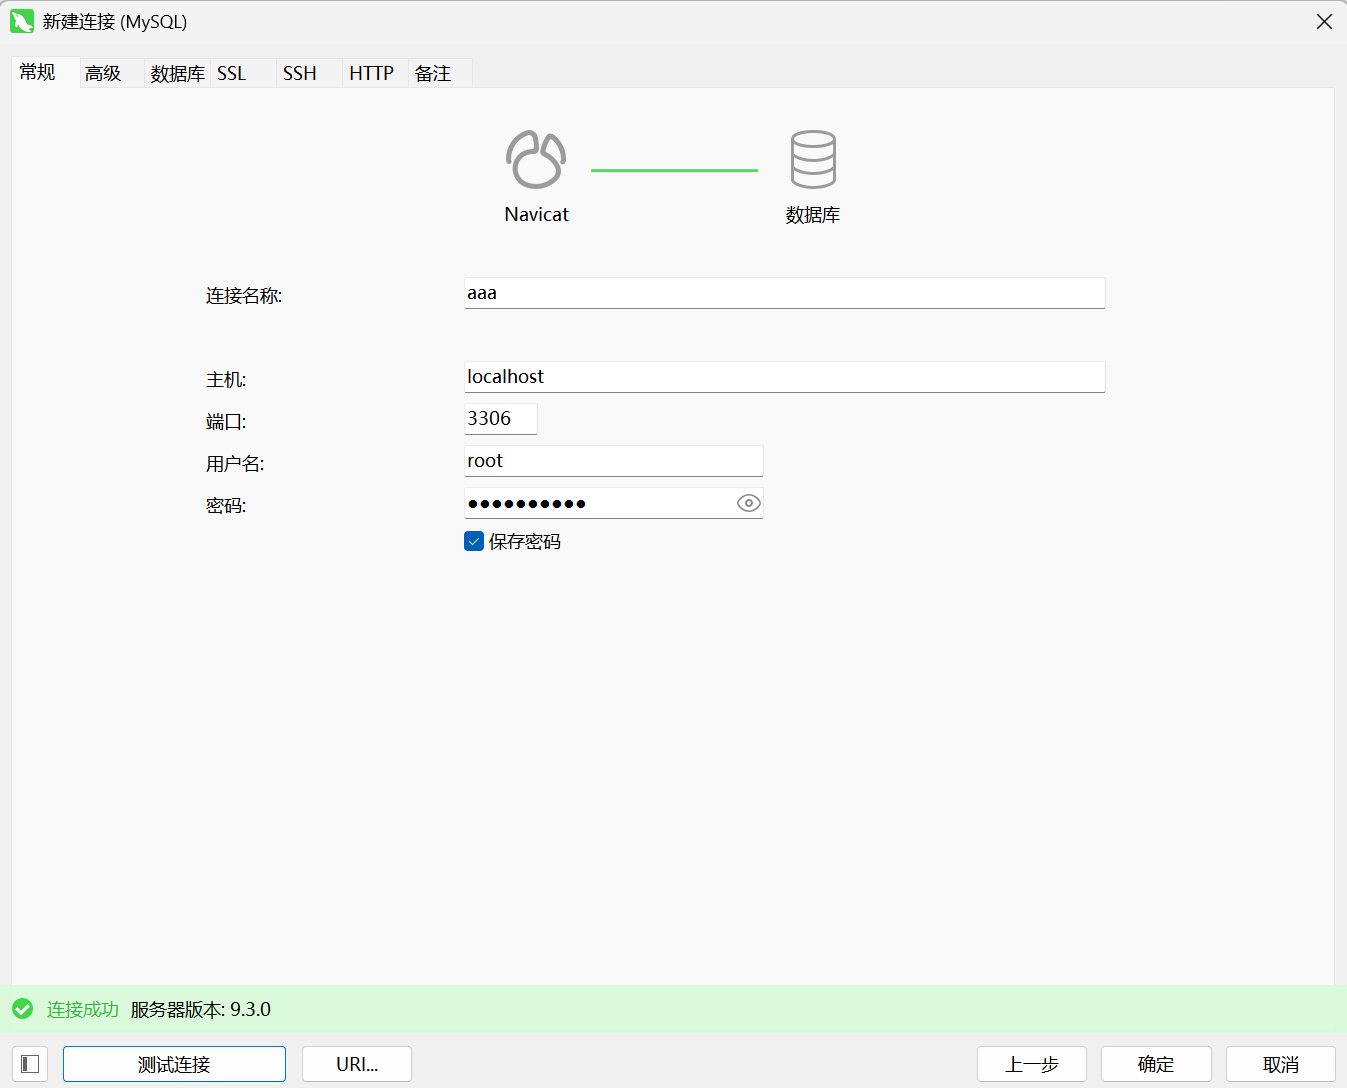
Task: Show password with the eye icon
Action: coord(749,503)
